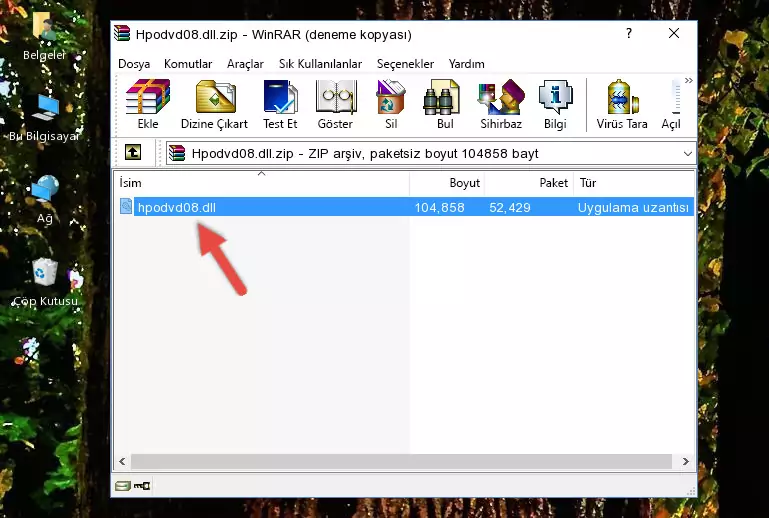This screenshot has width=769, height=518.
Task: Click the partially visible Açıl toolbar icon
Action: (x=671, y=104)
